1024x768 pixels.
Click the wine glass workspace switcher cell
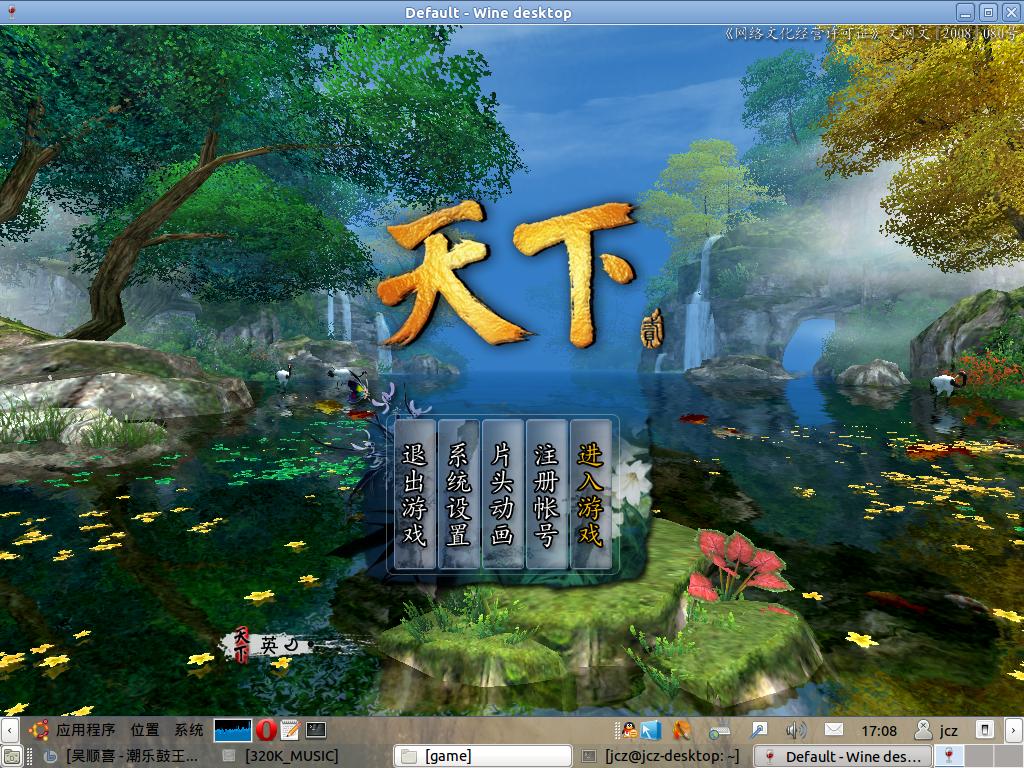[950, 756]
